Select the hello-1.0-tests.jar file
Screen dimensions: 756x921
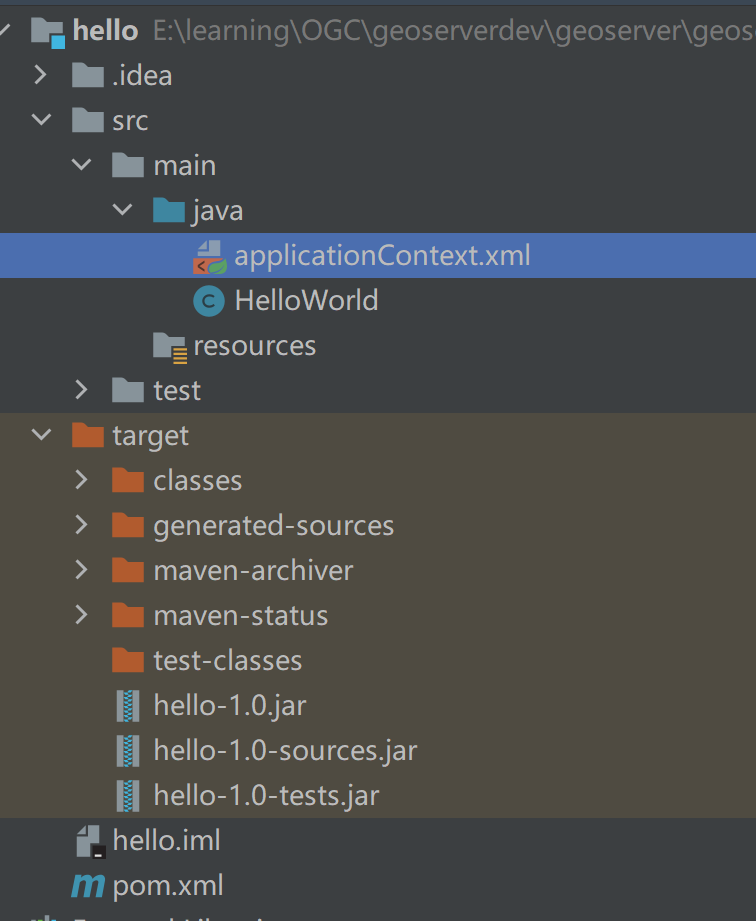click(x=266, y=796)
